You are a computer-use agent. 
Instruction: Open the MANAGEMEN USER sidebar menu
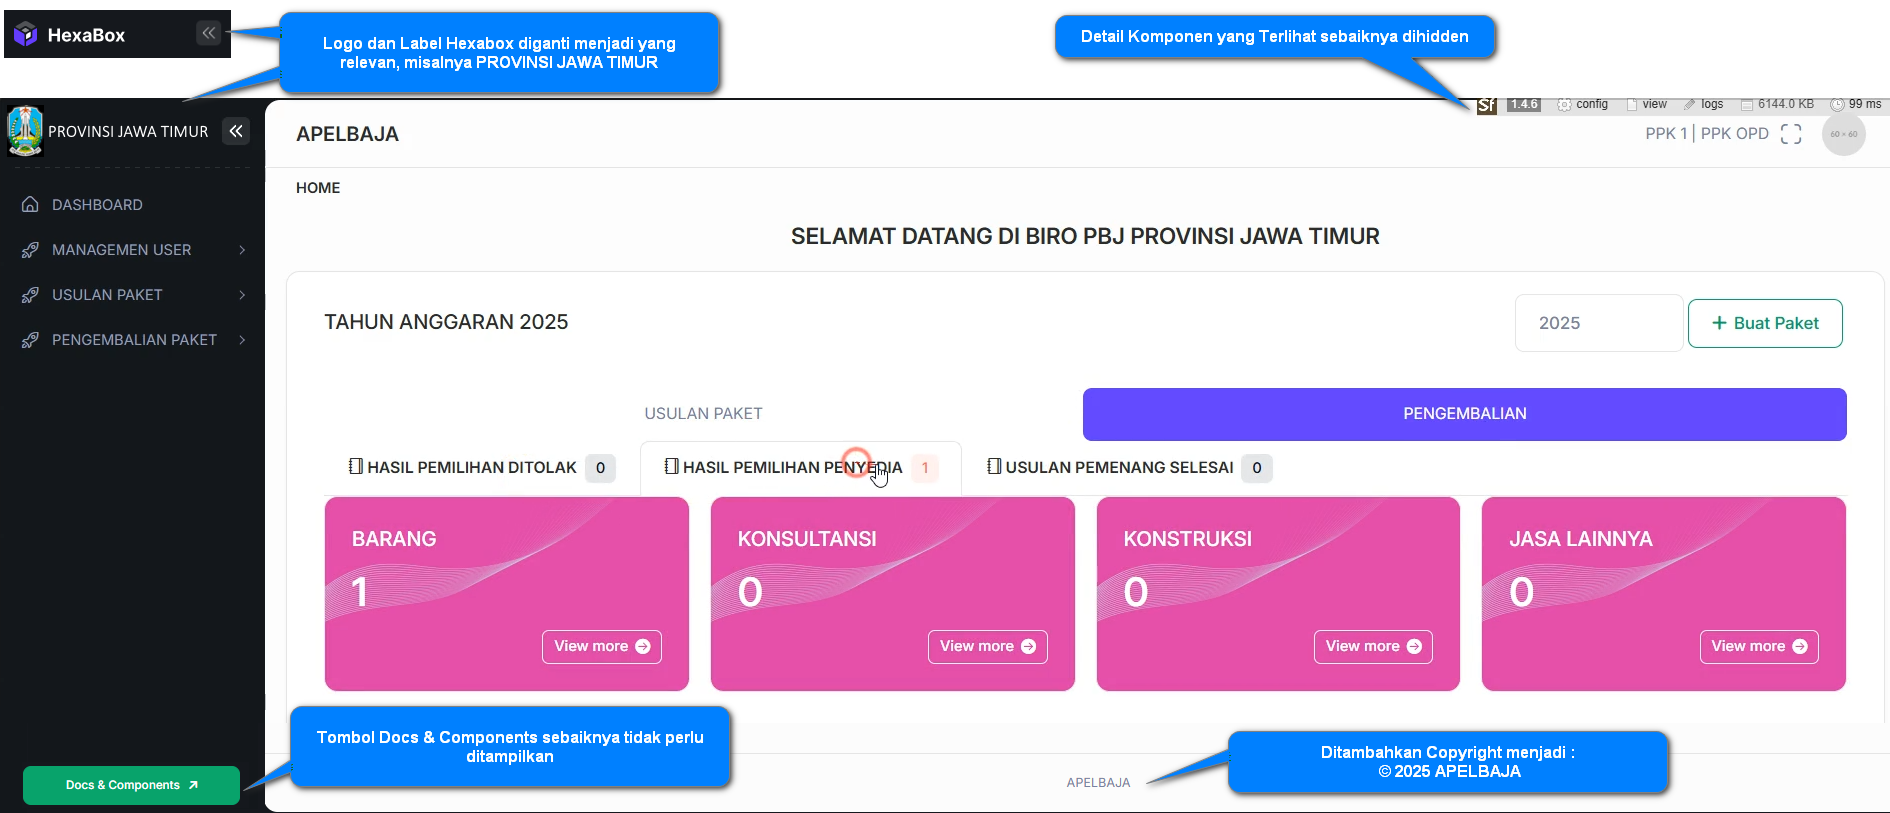[132, 250]
